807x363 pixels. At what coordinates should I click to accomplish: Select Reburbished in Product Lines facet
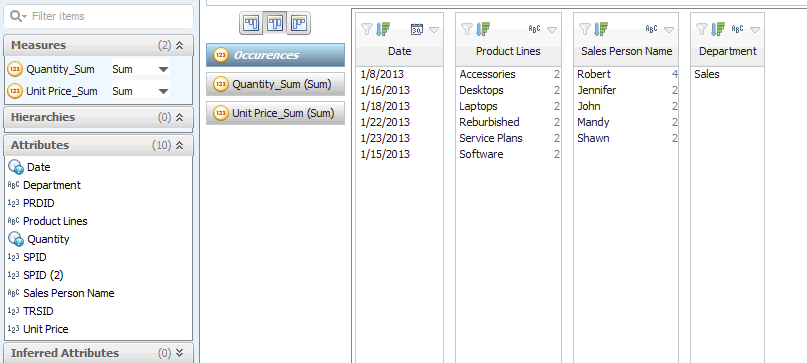tap(489, 122)
